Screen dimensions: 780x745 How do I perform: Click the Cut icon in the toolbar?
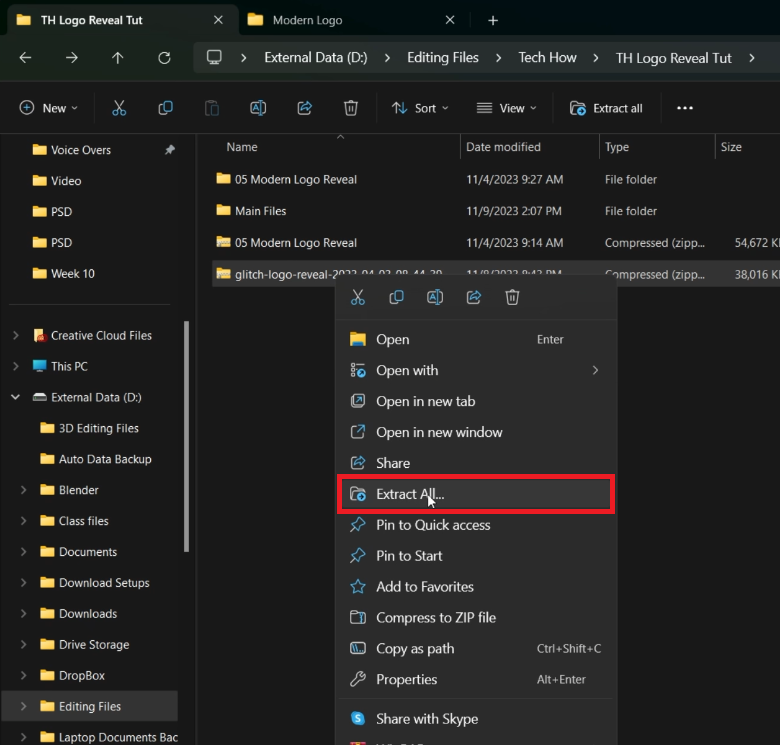pos(119,108)
